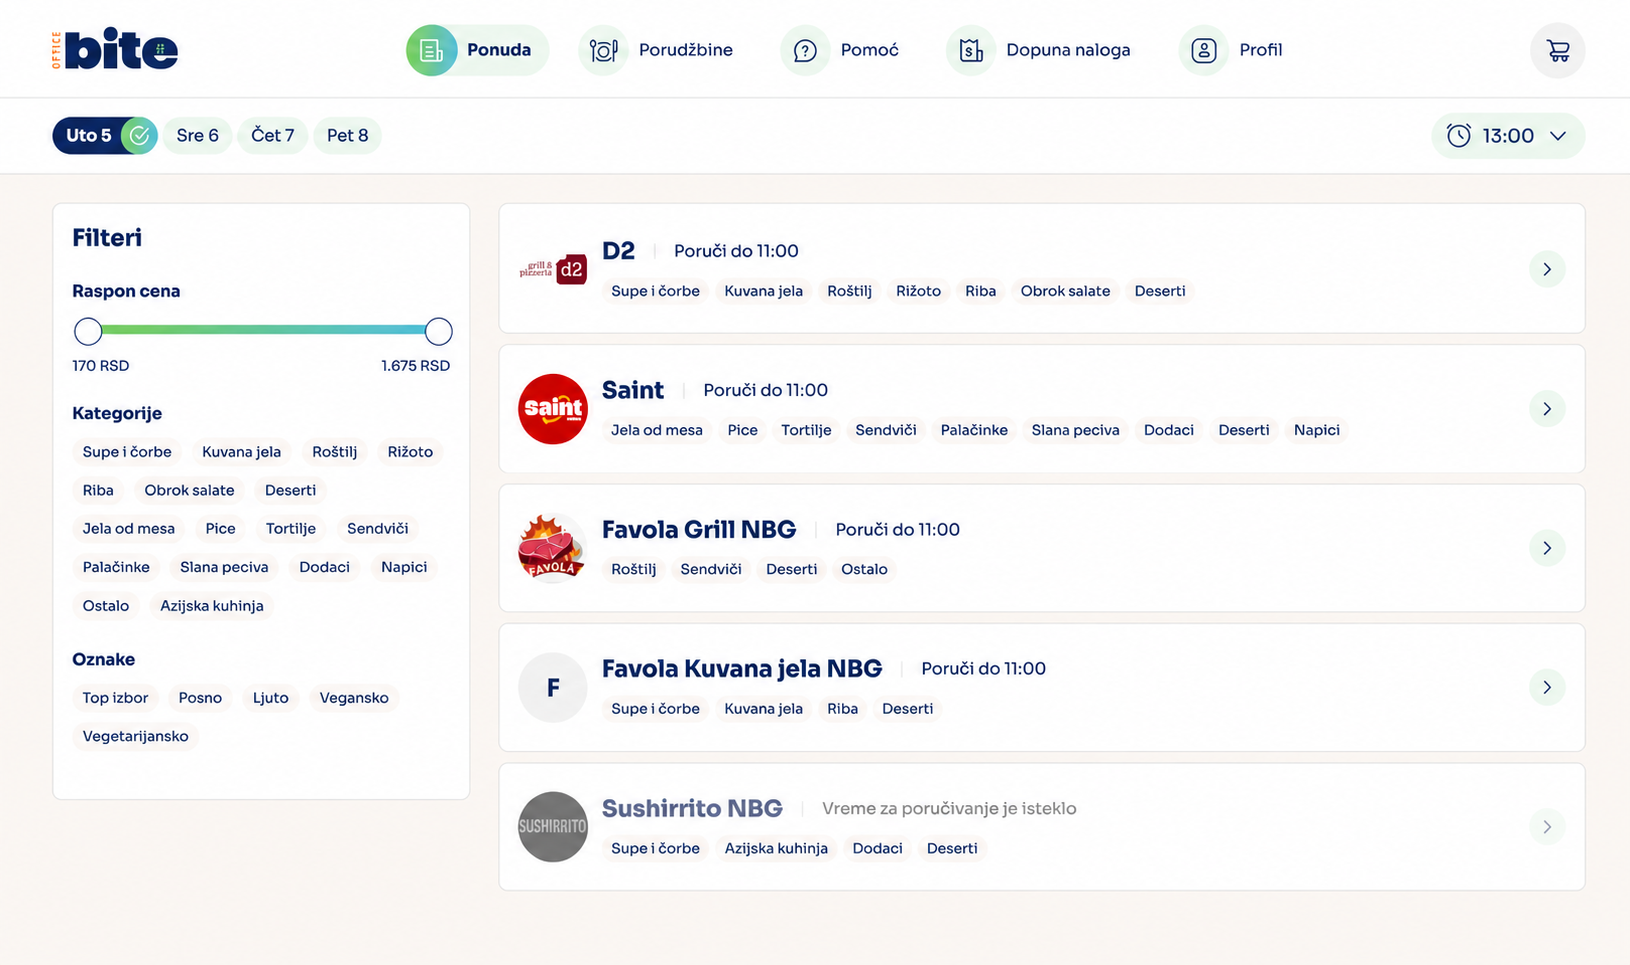Toggle Roštilj filter in Kategorije
The height and width of the screenshot is (965, 1630).
pyautogui.click(x=335, y=452)
